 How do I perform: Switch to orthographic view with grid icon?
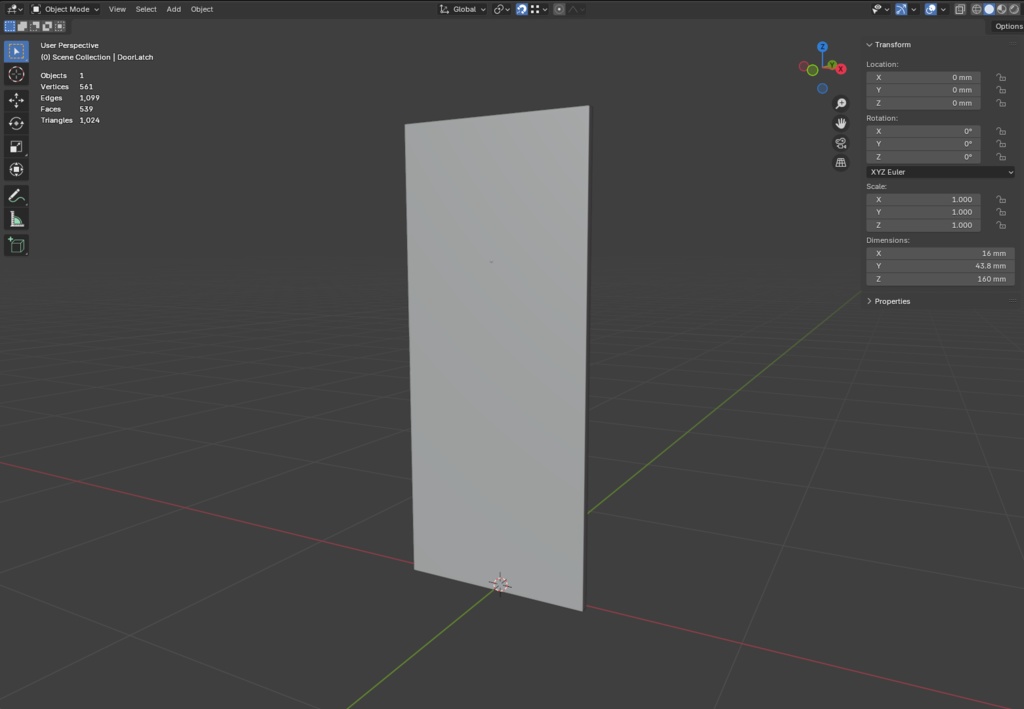(840, 163)
